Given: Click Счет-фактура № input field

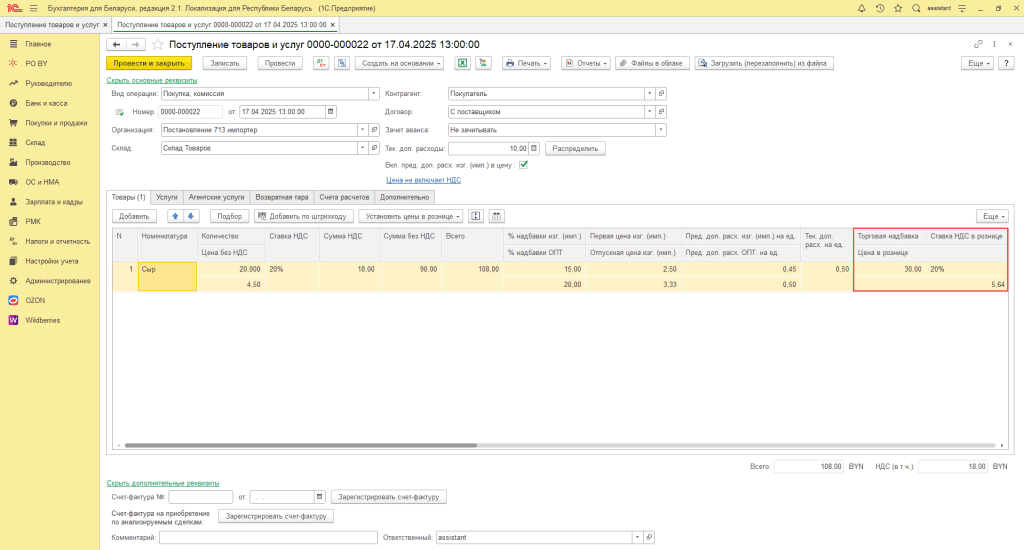Looking at the screenshot, I should click(200, 497).
